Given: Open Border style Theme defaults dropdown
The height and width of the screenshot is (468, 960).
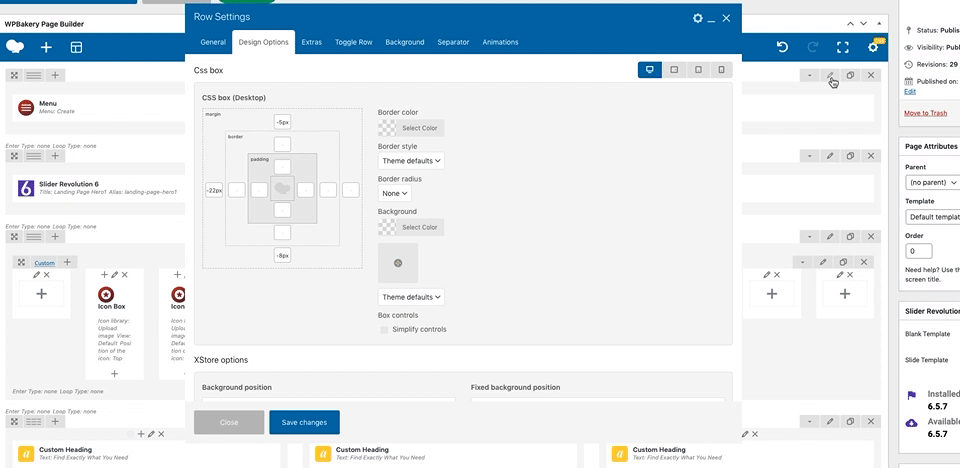Looking at the screenshot, I should 411,161.
